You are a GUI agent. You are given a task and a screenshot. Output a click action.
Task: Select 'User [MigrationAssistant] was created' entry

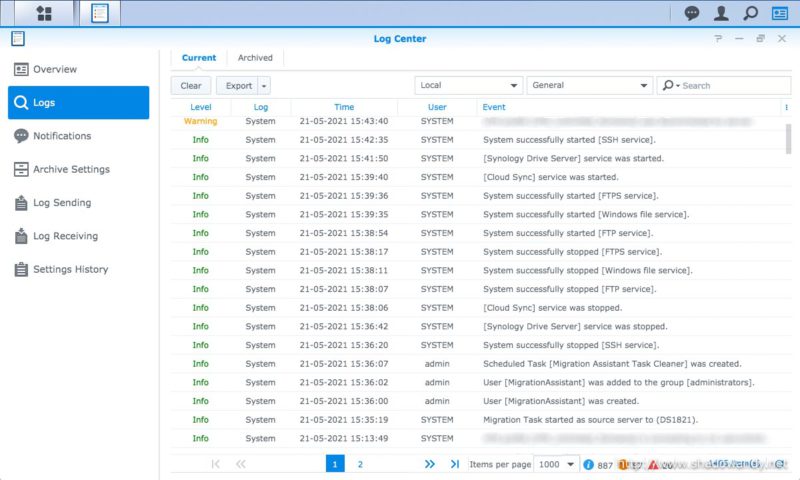point(479,401)
